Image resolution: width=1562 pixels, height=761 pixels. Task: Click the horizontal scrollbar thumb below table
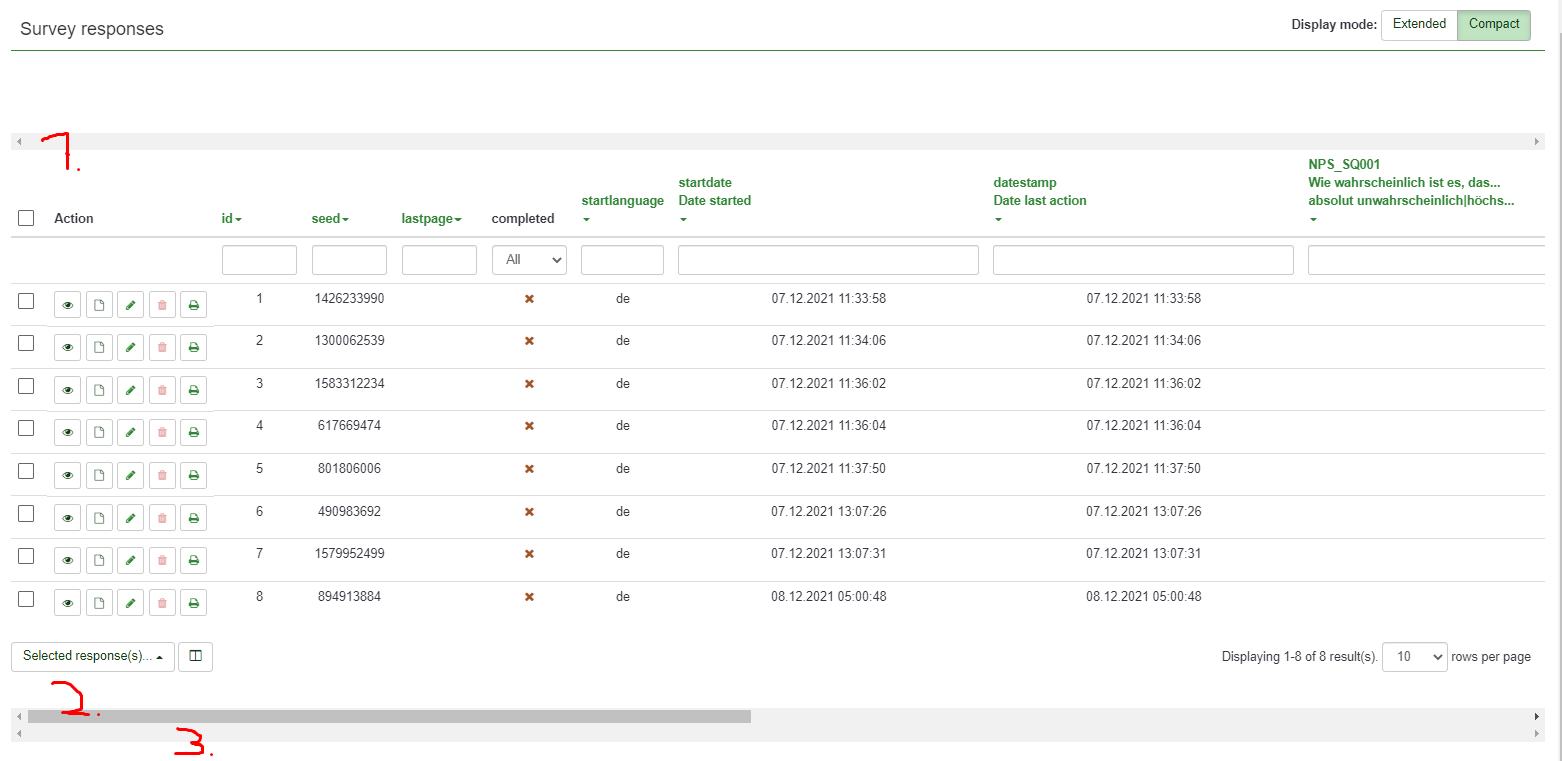click(389, 716)
